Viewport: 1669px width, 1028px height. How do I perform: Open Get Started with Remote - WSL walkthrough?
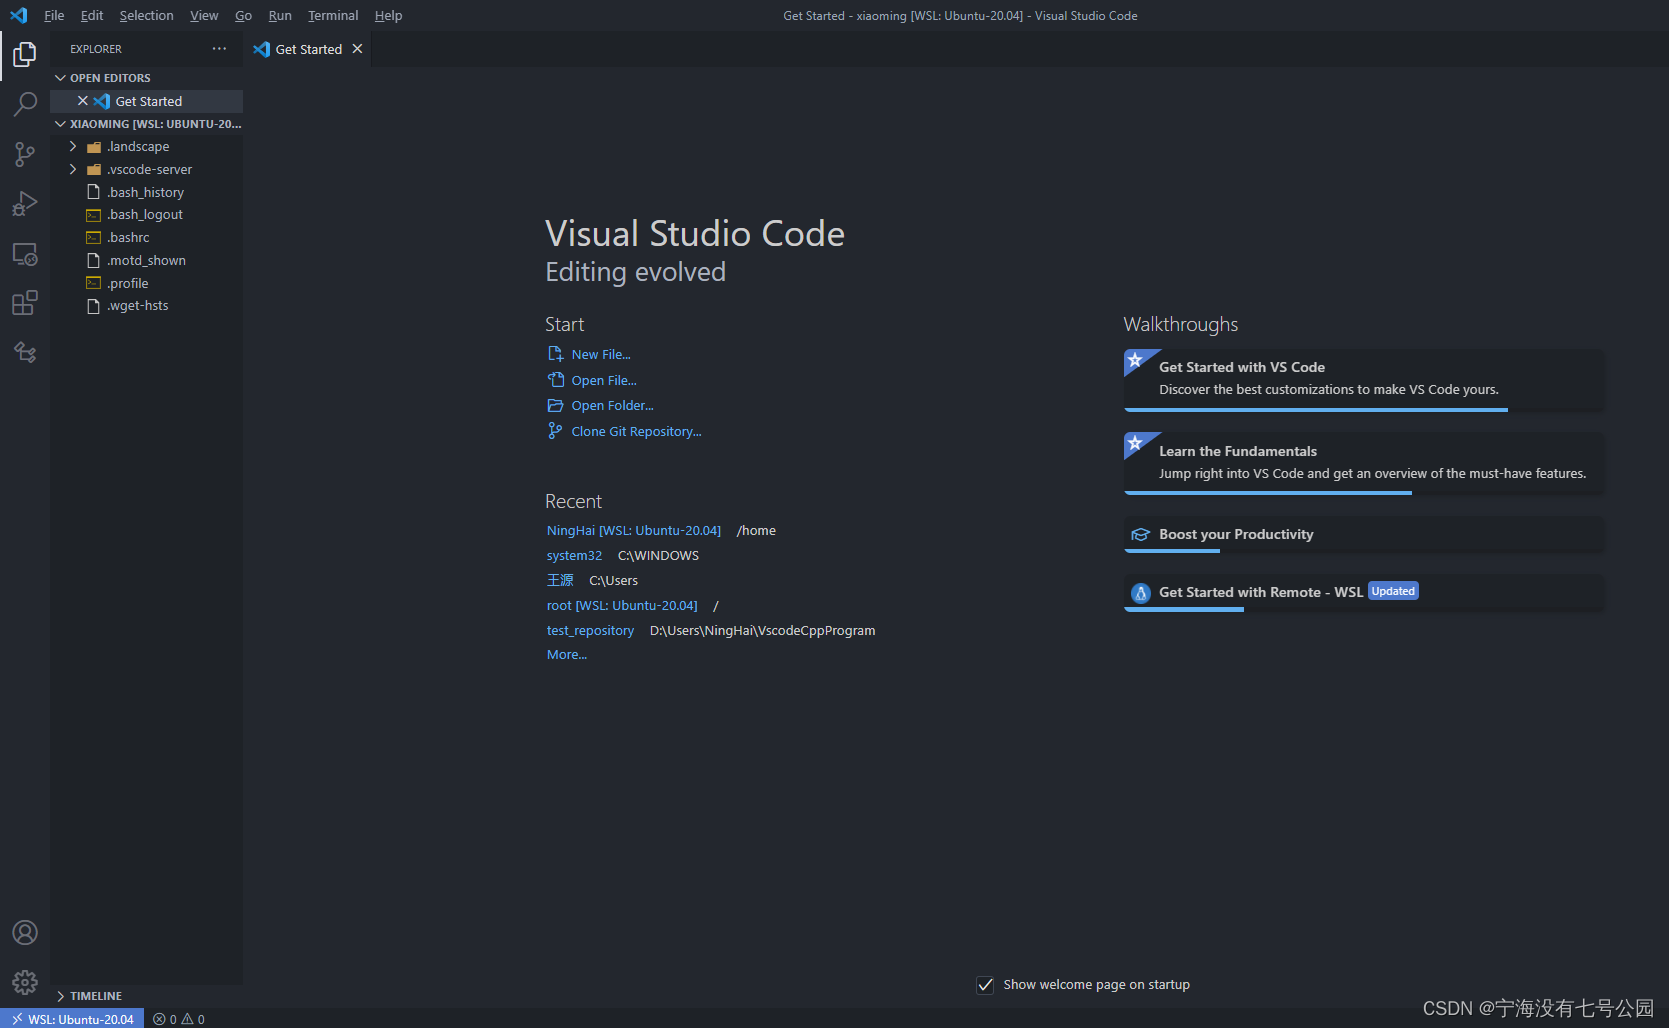[1364, 593]
